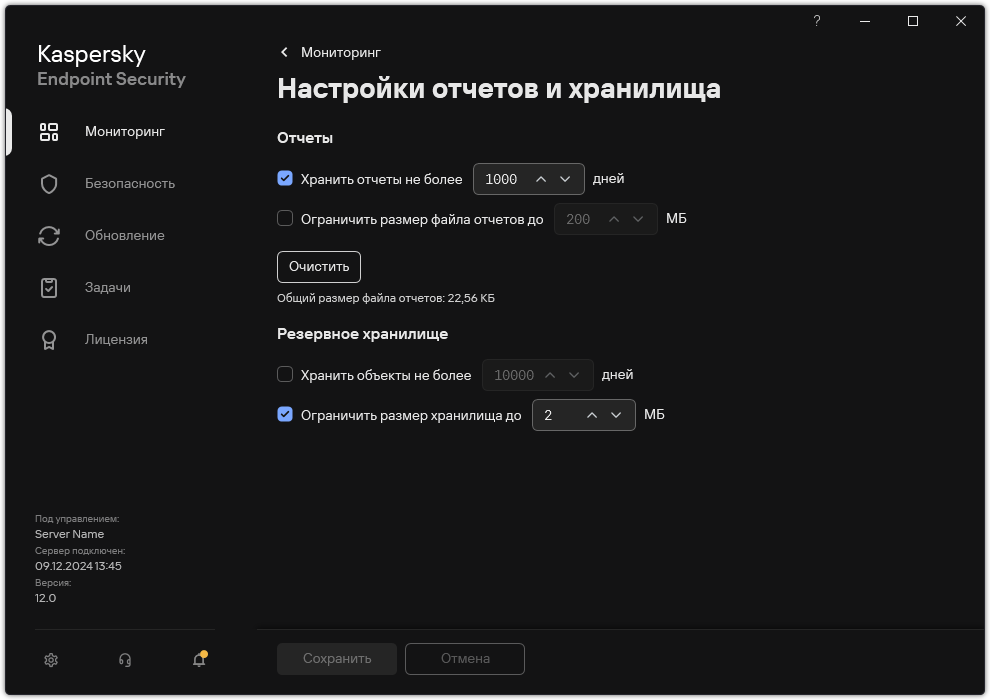990x700 pixels.
Task: Maximize the Kaspersky window
Action: [913, 21]
